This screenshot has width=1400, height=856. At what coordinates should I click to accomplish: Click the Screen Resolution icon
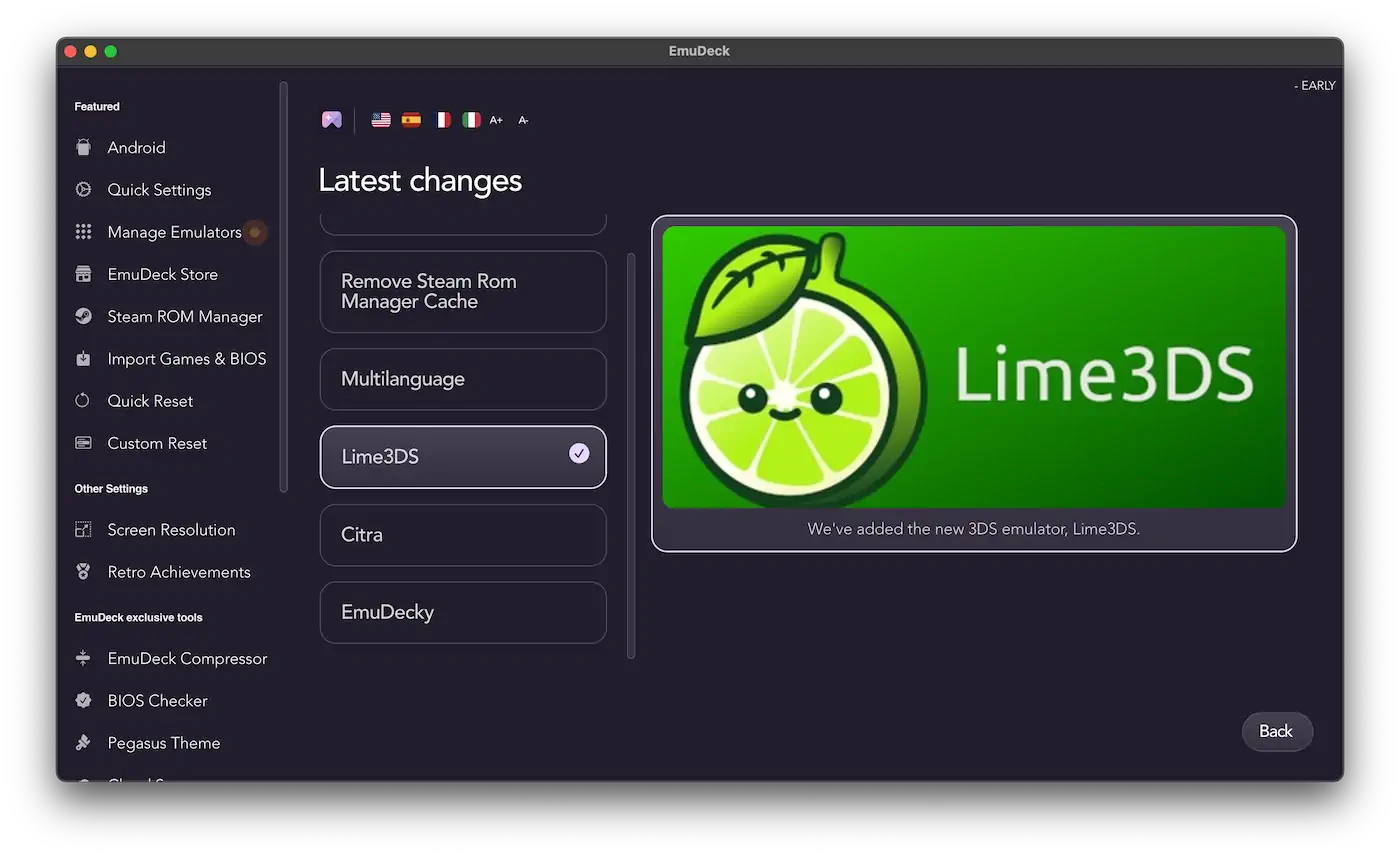coord(83,529)
